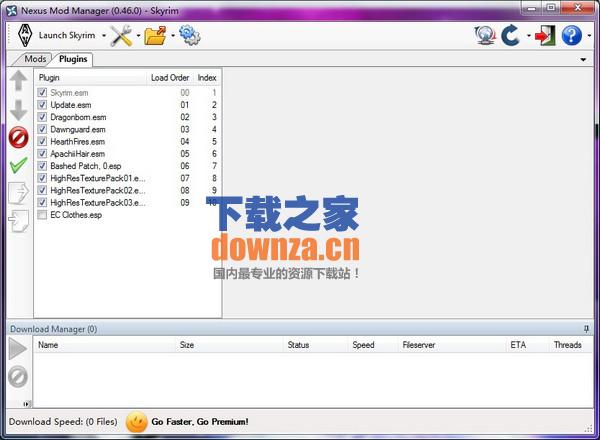Export load order document icon
The height and width of the screenshot is (440, 600).
click(x=18, y=193)
